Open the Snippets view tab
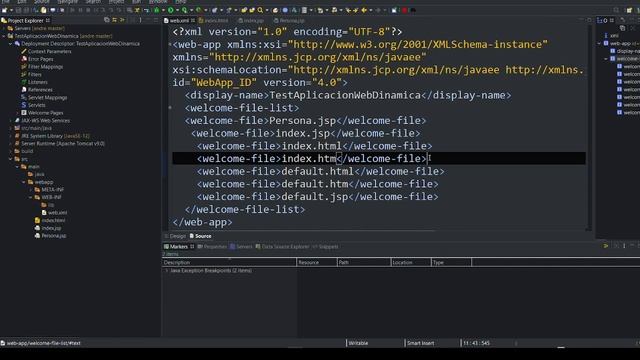The width and height of the screenshot is (640, 360). pyautogui.click(x=325, y=247)
